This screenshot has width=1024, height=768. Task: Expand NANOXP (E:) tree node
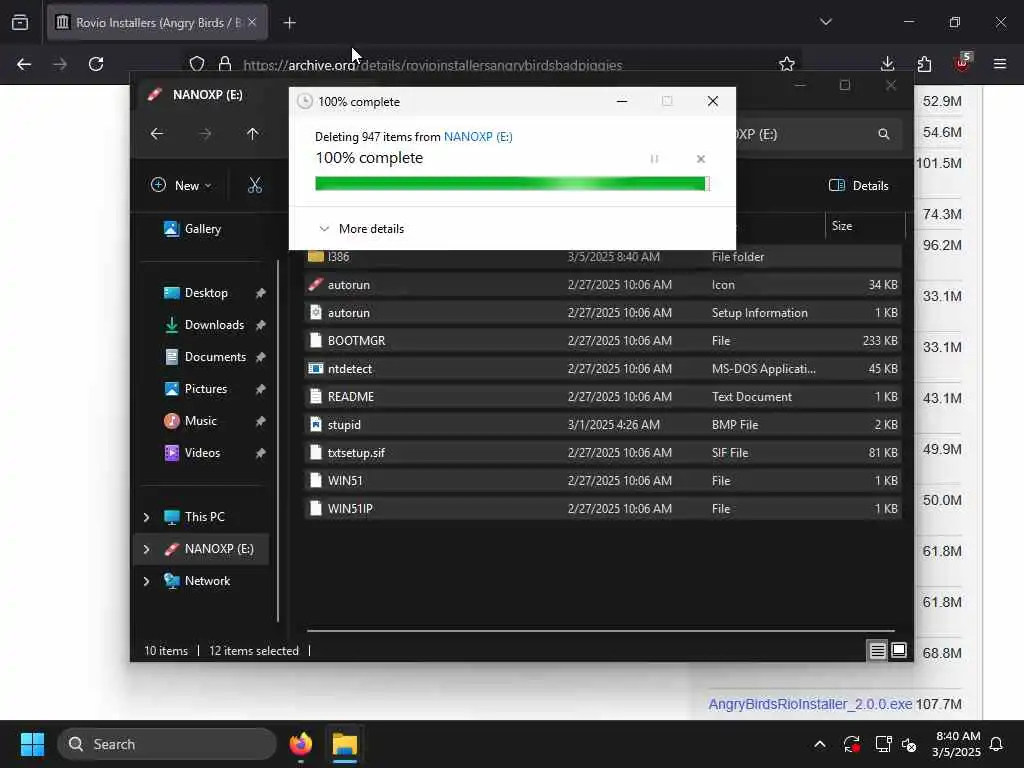tap(146, 549)
